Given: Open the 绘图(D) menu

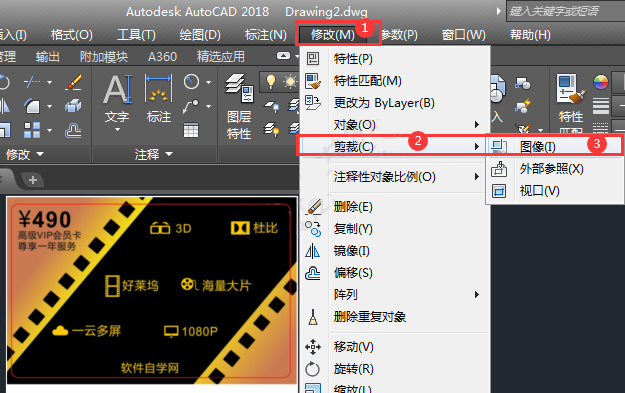Looking at the screenshot, I should [200, 35].
